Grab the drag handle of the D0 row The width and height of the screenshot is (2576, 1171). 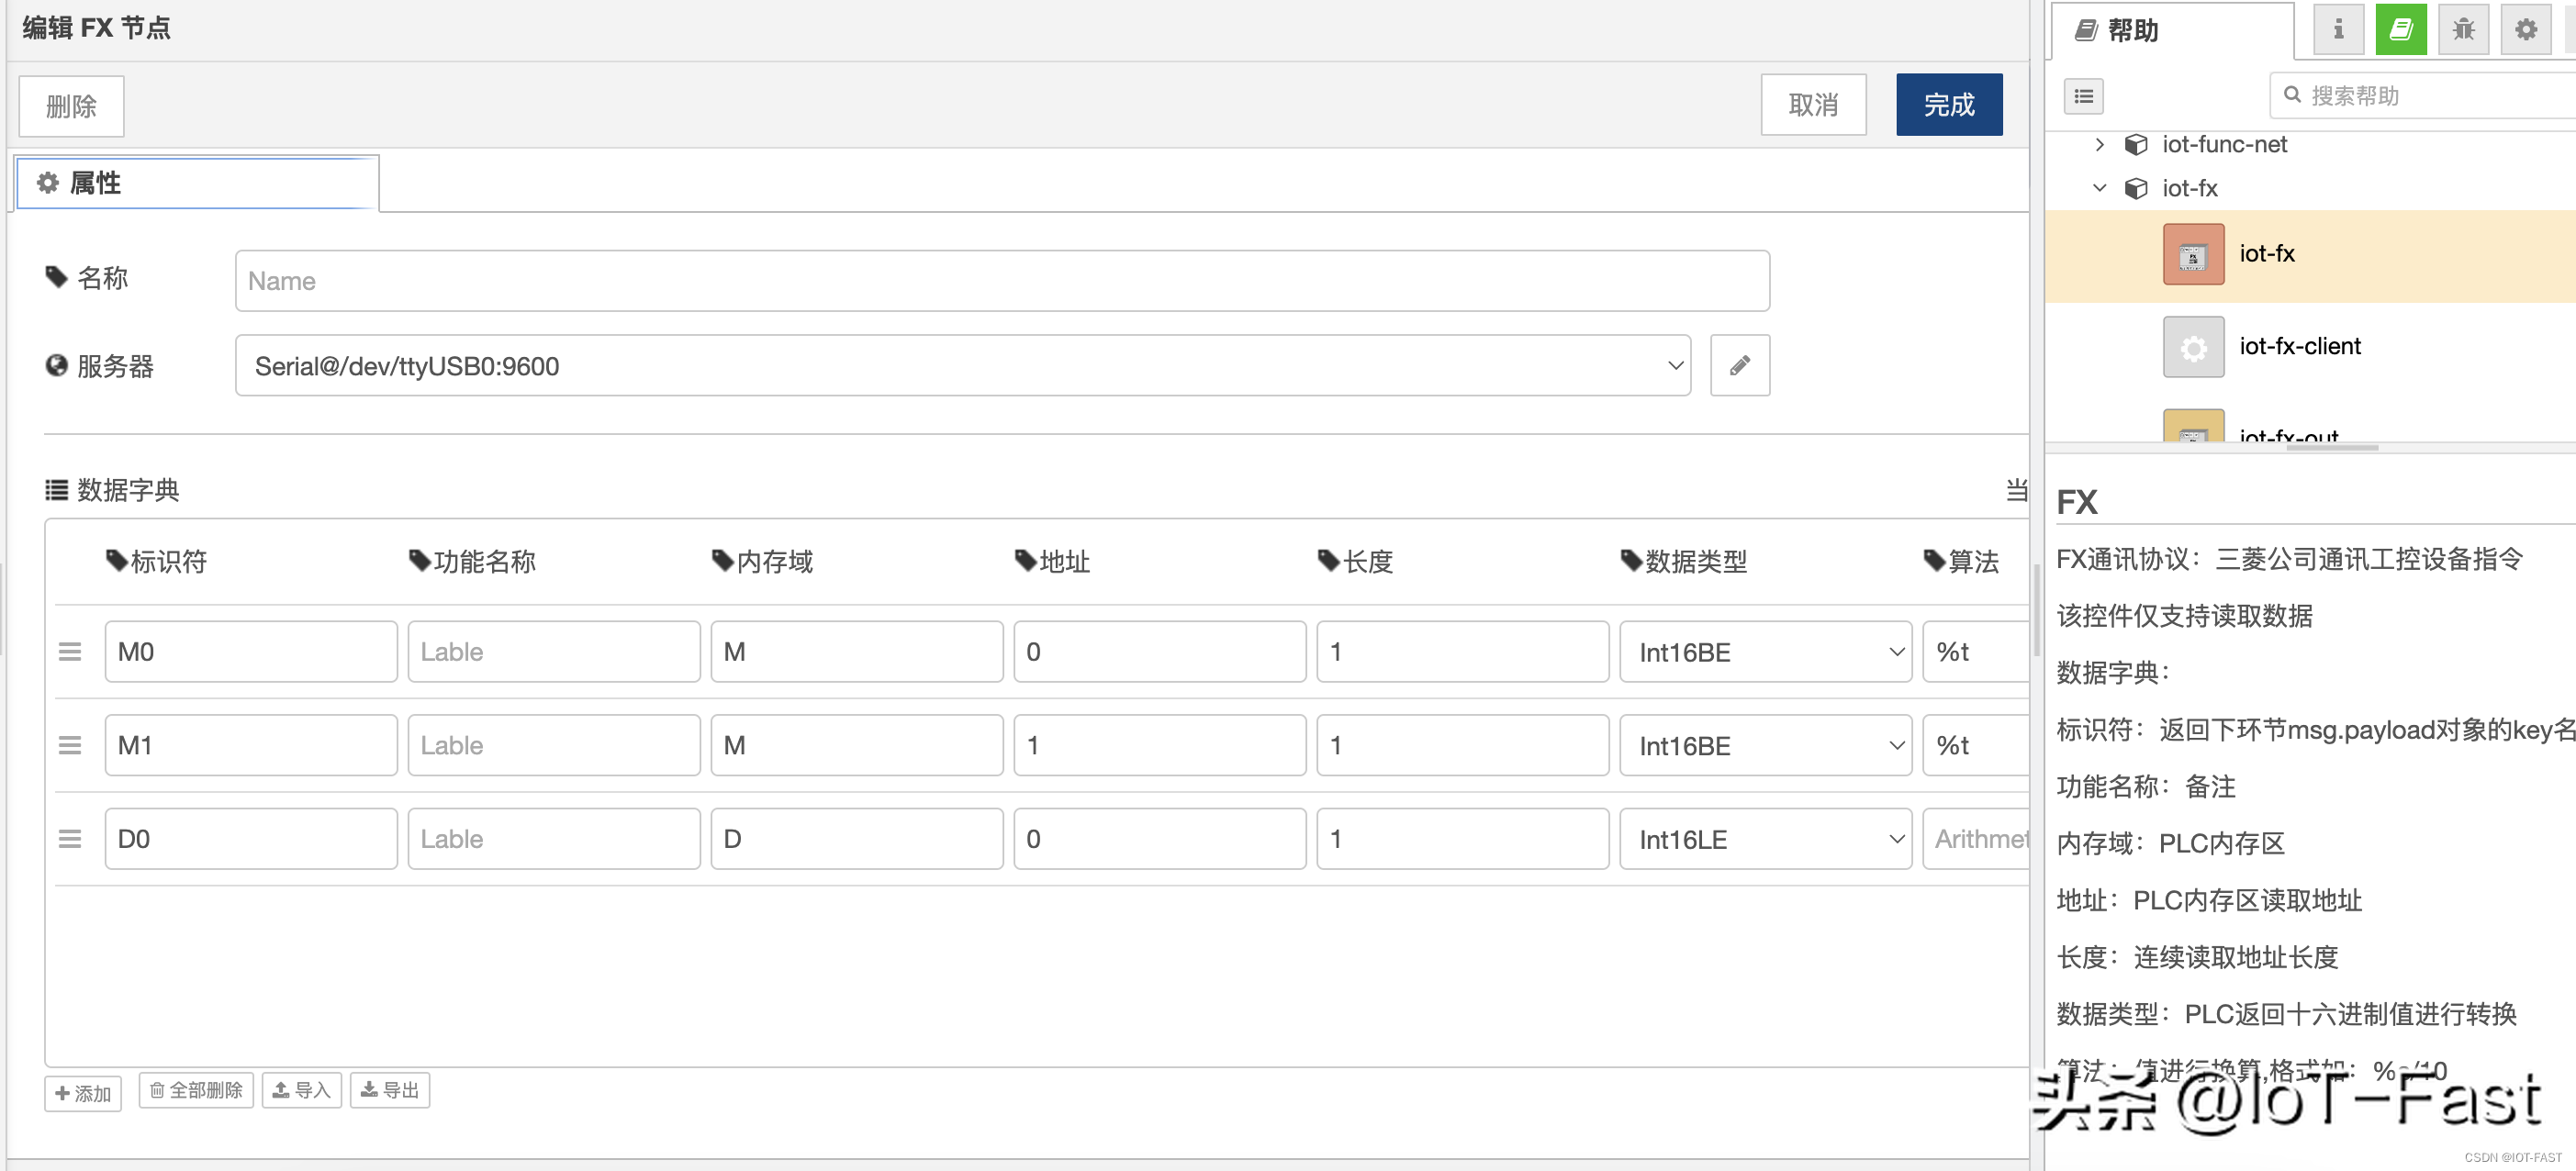(69, 839)
